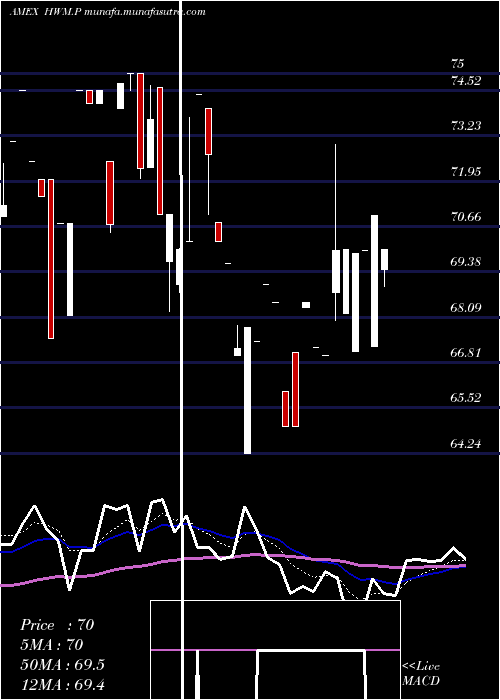Click the 70.66 price axis label
Screen dimensions: 500x700
[x=466, y=217]
